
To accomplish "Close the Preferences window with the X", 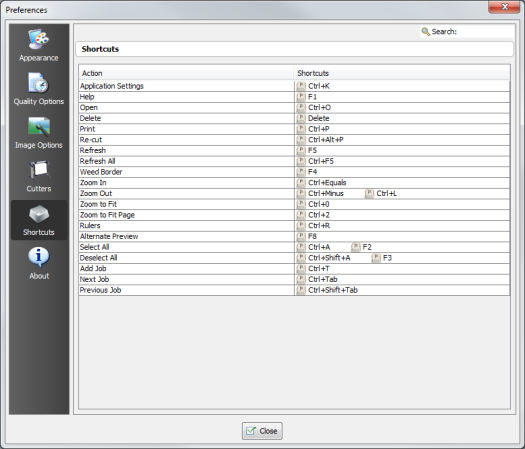I will click(x=504, y=7).
